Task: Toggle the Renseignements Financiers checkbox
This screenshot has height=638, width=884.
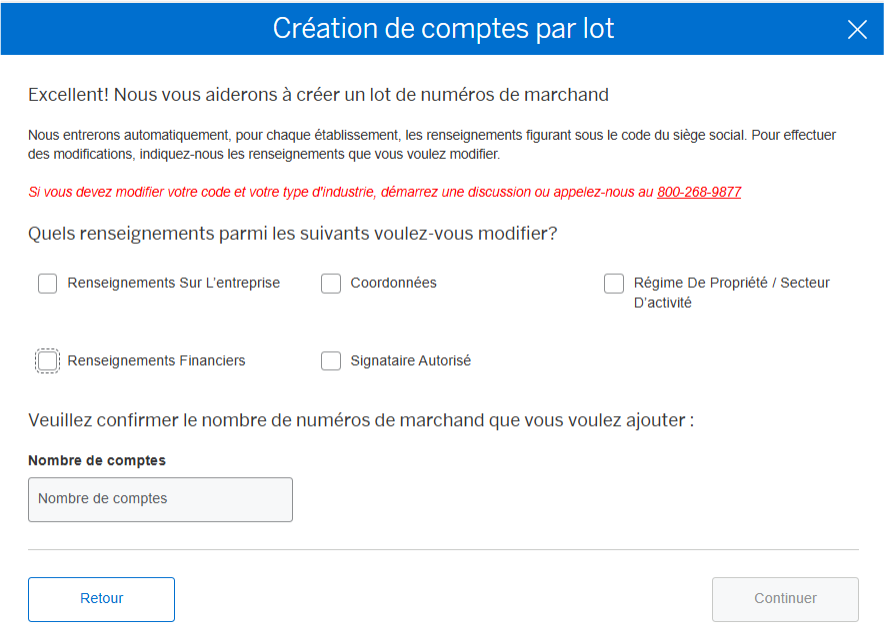Action: point(48,361)
